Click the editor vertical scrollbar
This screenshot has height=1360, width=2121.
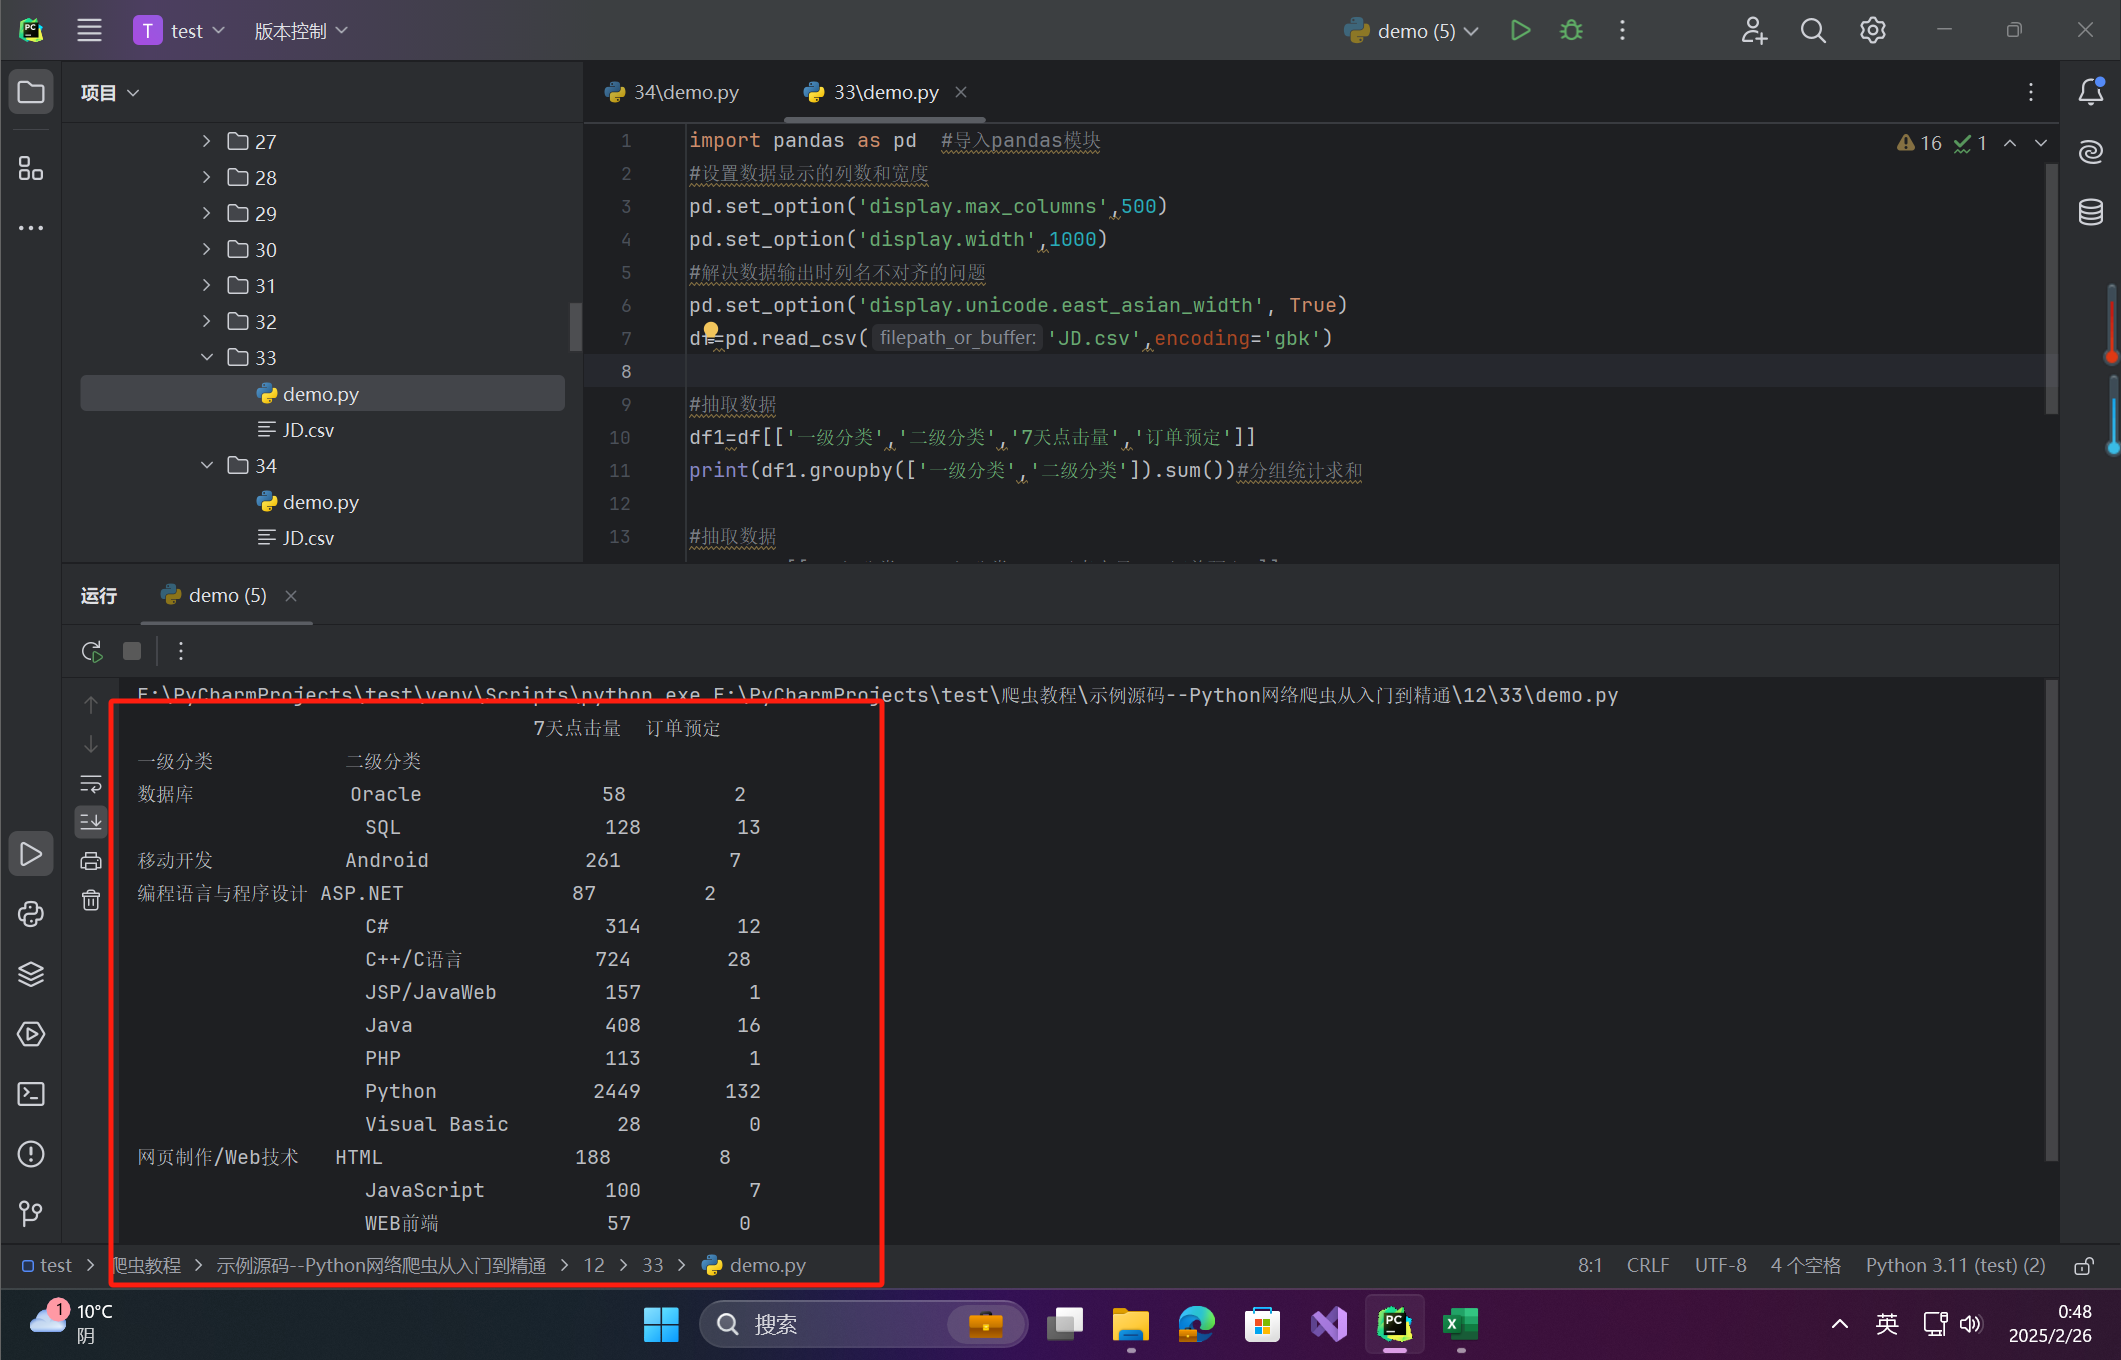pos(2051,290)
